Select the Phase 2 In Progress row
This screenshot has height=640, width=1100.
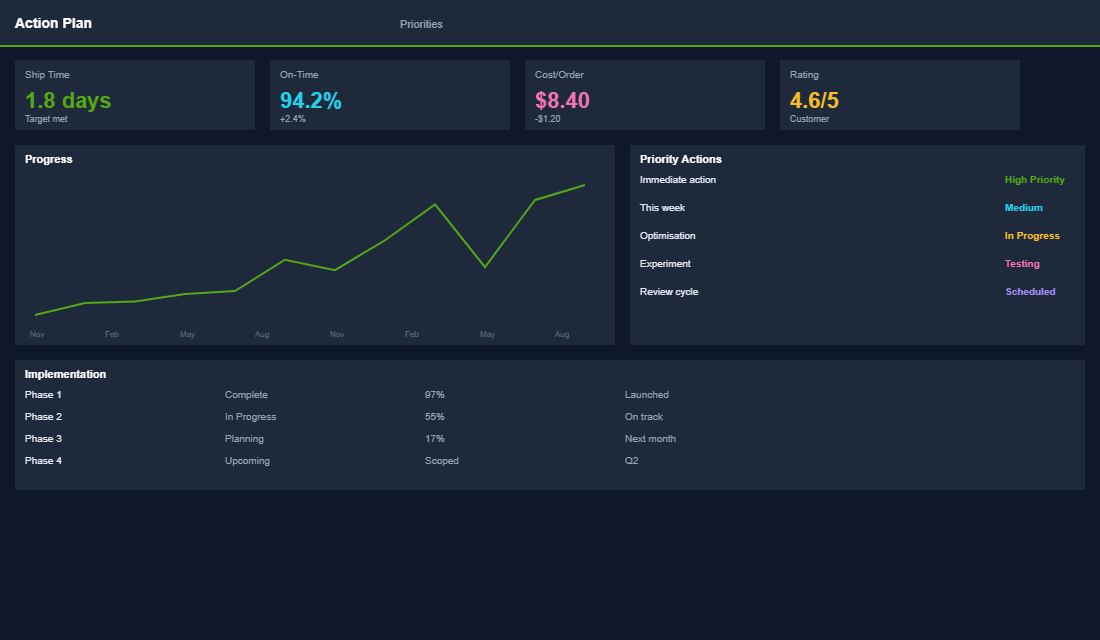point(251,416)
